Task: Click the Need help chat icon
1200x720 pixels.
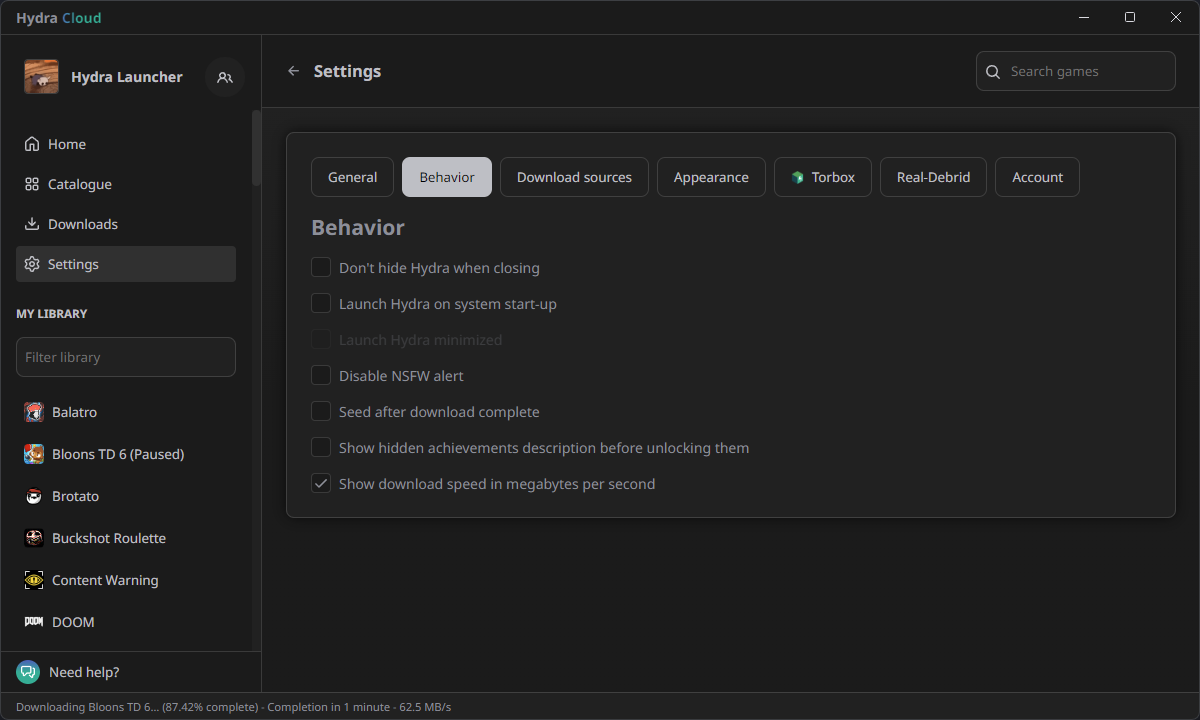Action: (x=28, y=672)
